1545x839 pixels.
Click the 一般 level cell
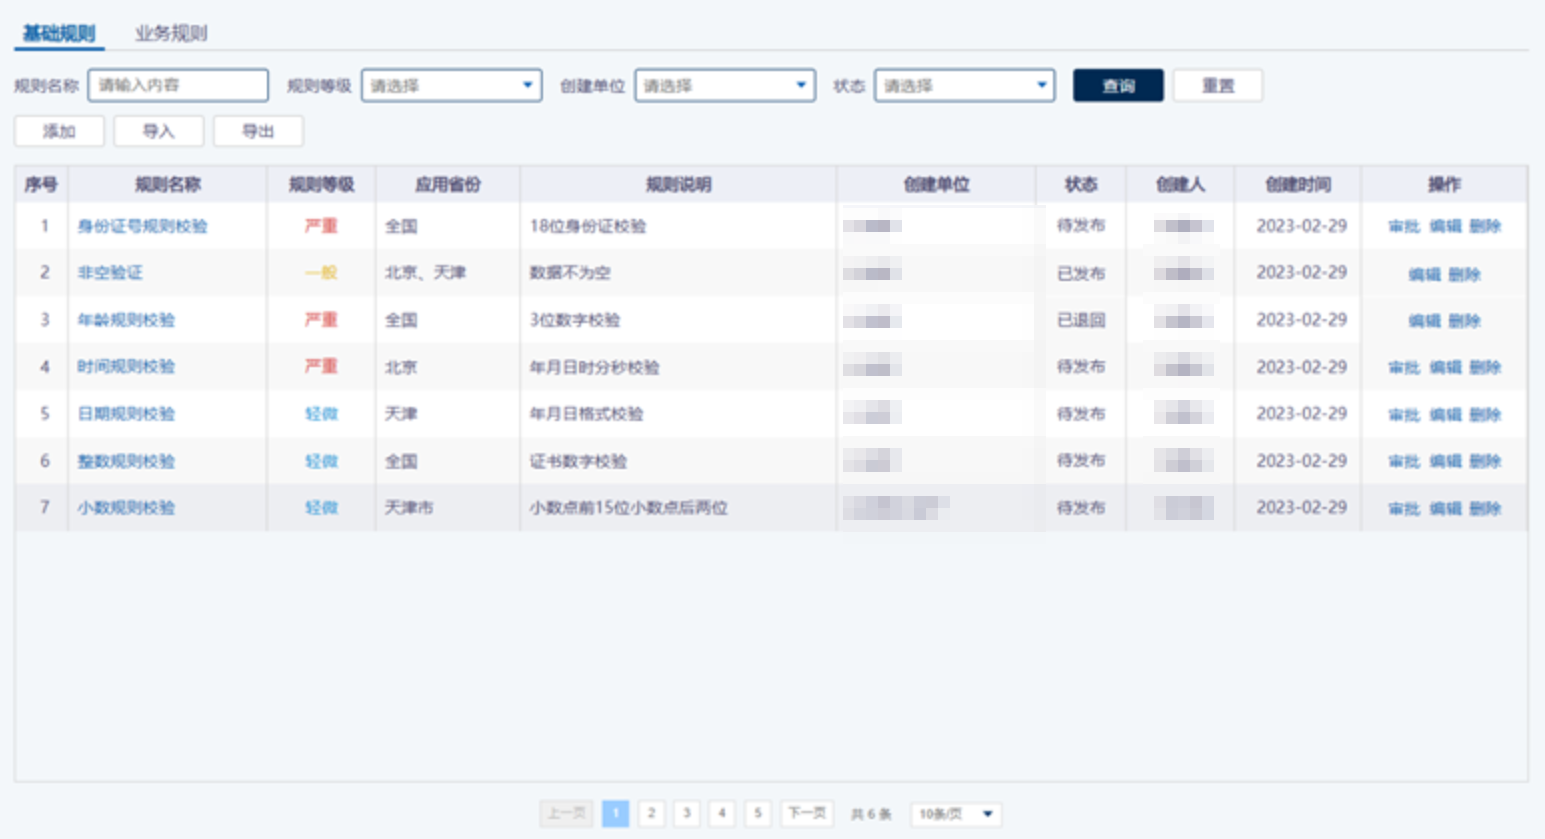[321, 272]
